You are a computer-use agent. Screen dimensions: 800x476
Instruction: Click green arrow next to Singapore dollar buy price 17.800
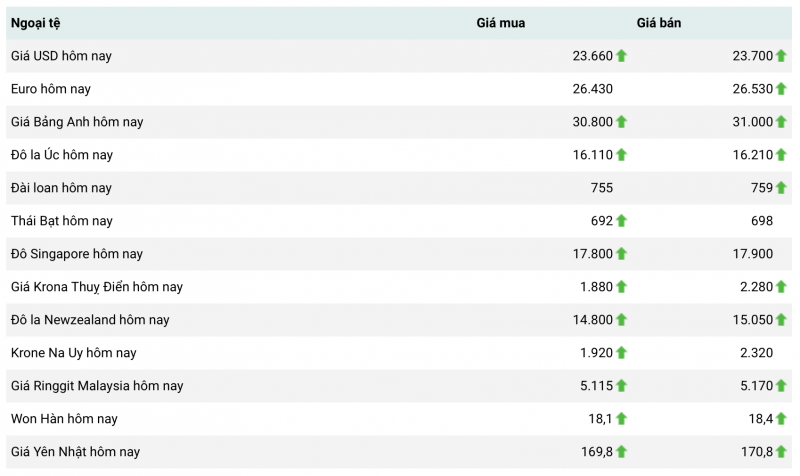tap(621, 254)
